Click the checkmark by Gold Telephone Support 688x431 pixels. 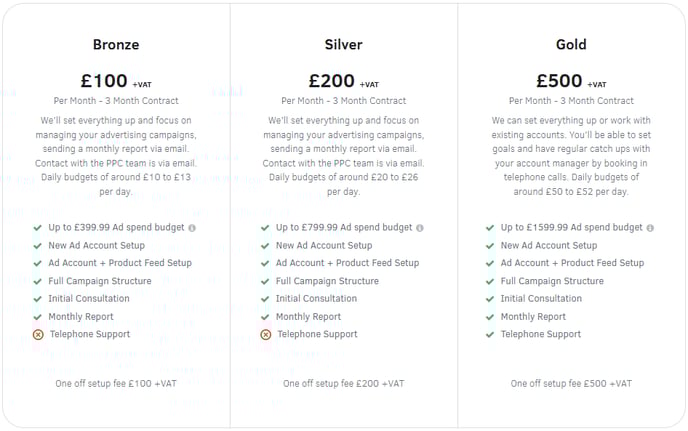click(490, 335)
